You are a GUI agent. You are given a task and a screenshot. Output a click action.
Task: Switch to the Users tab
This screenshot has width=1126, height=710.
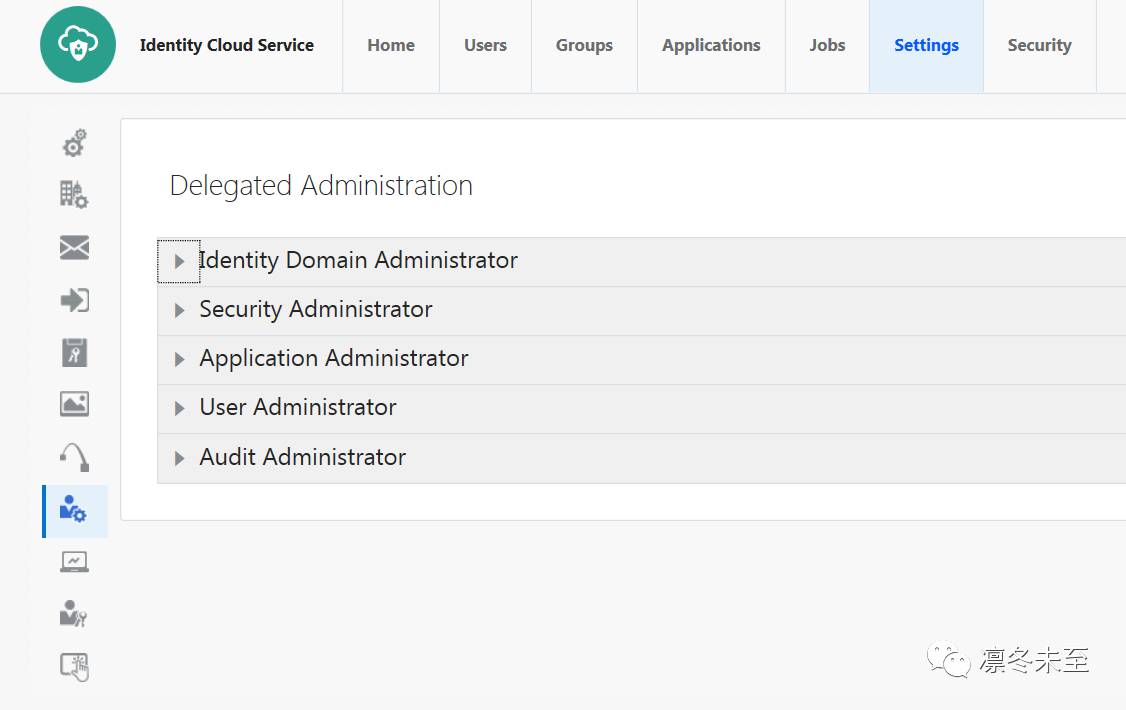point(485,45)
